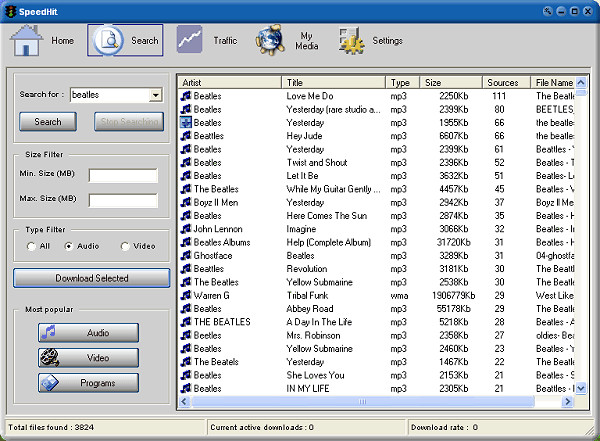The image size is (600, 441).
Task: Select the Audio type filter radio button
Action: 68,246
